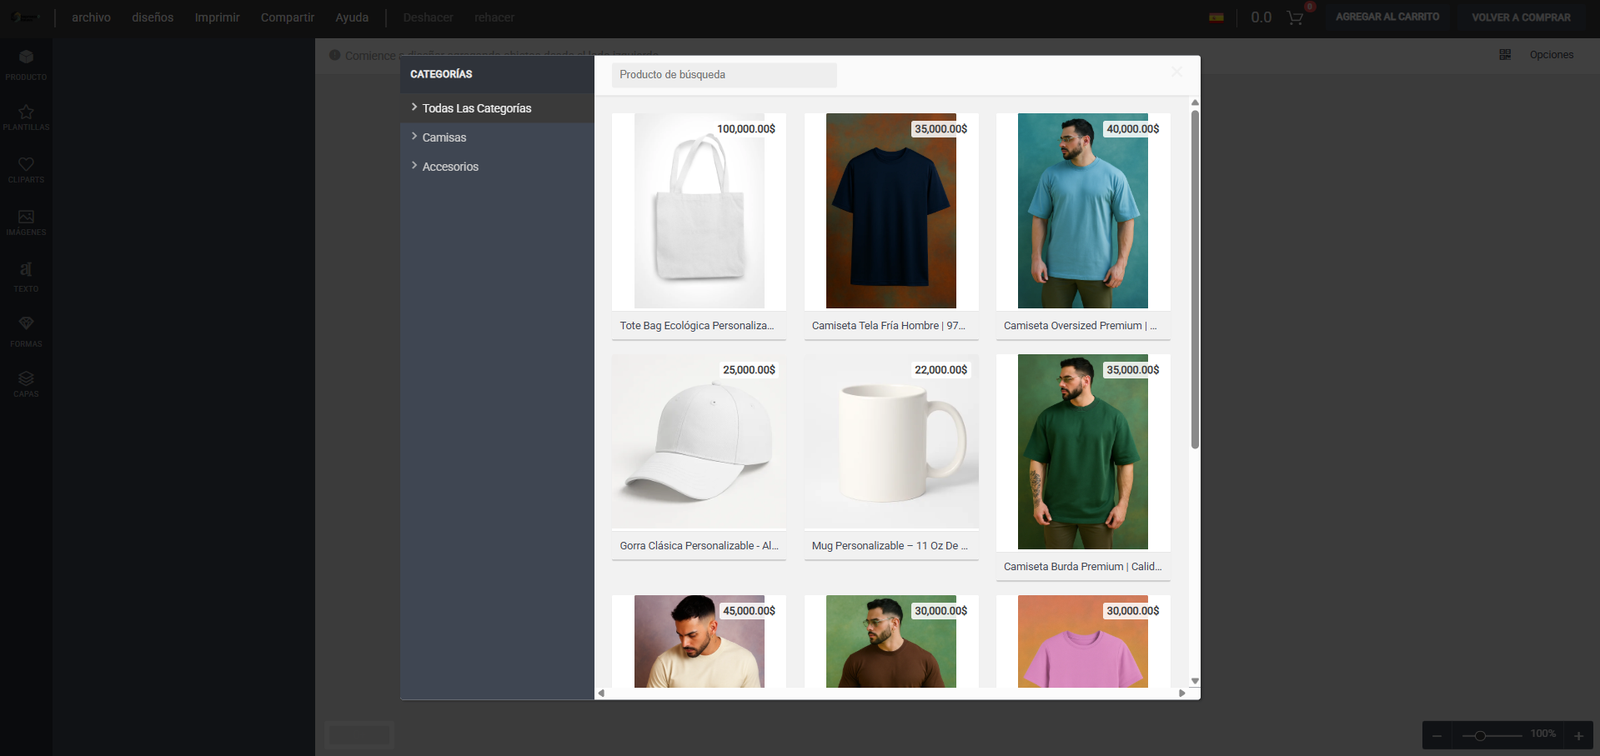
Task: Open the Compartir menu
Action: pos(287,18)
